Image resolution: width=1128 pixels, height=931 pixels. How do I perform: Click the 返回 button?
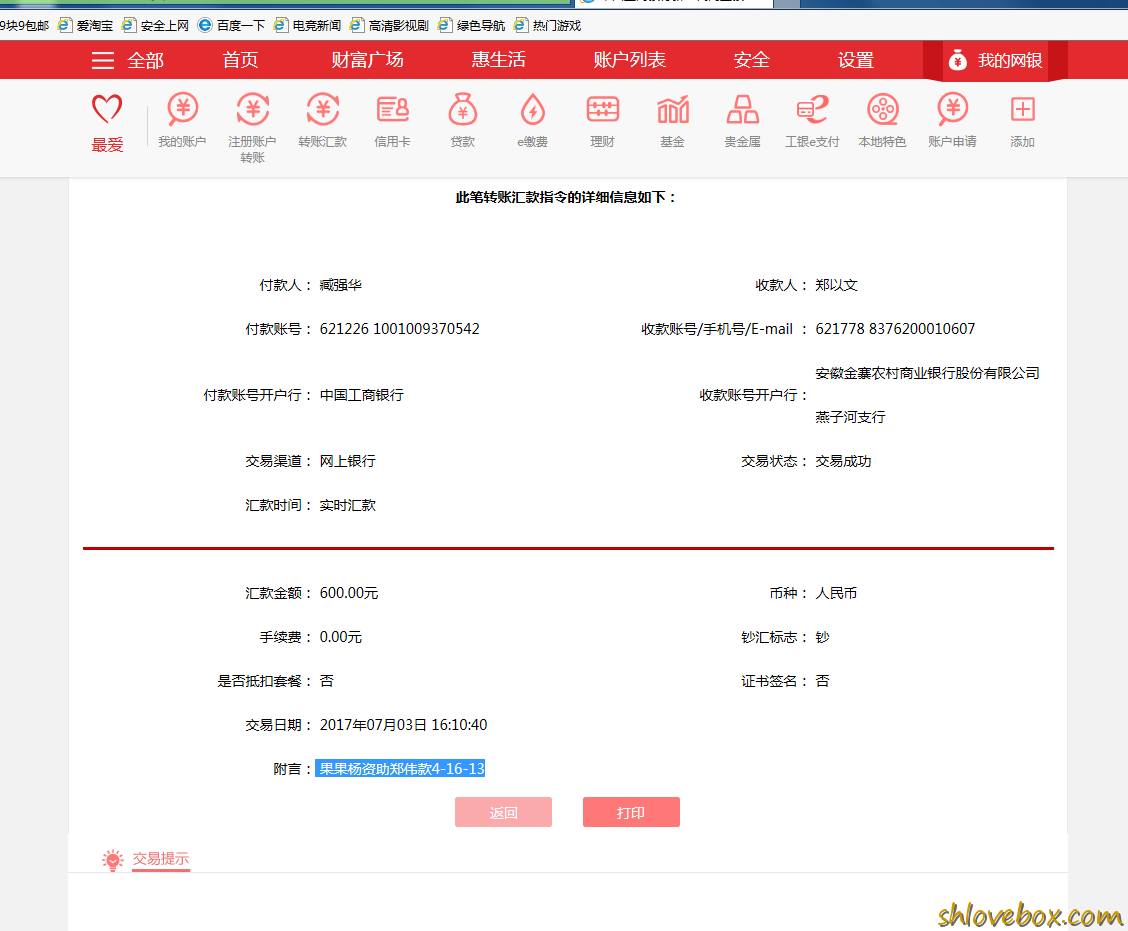504,812
